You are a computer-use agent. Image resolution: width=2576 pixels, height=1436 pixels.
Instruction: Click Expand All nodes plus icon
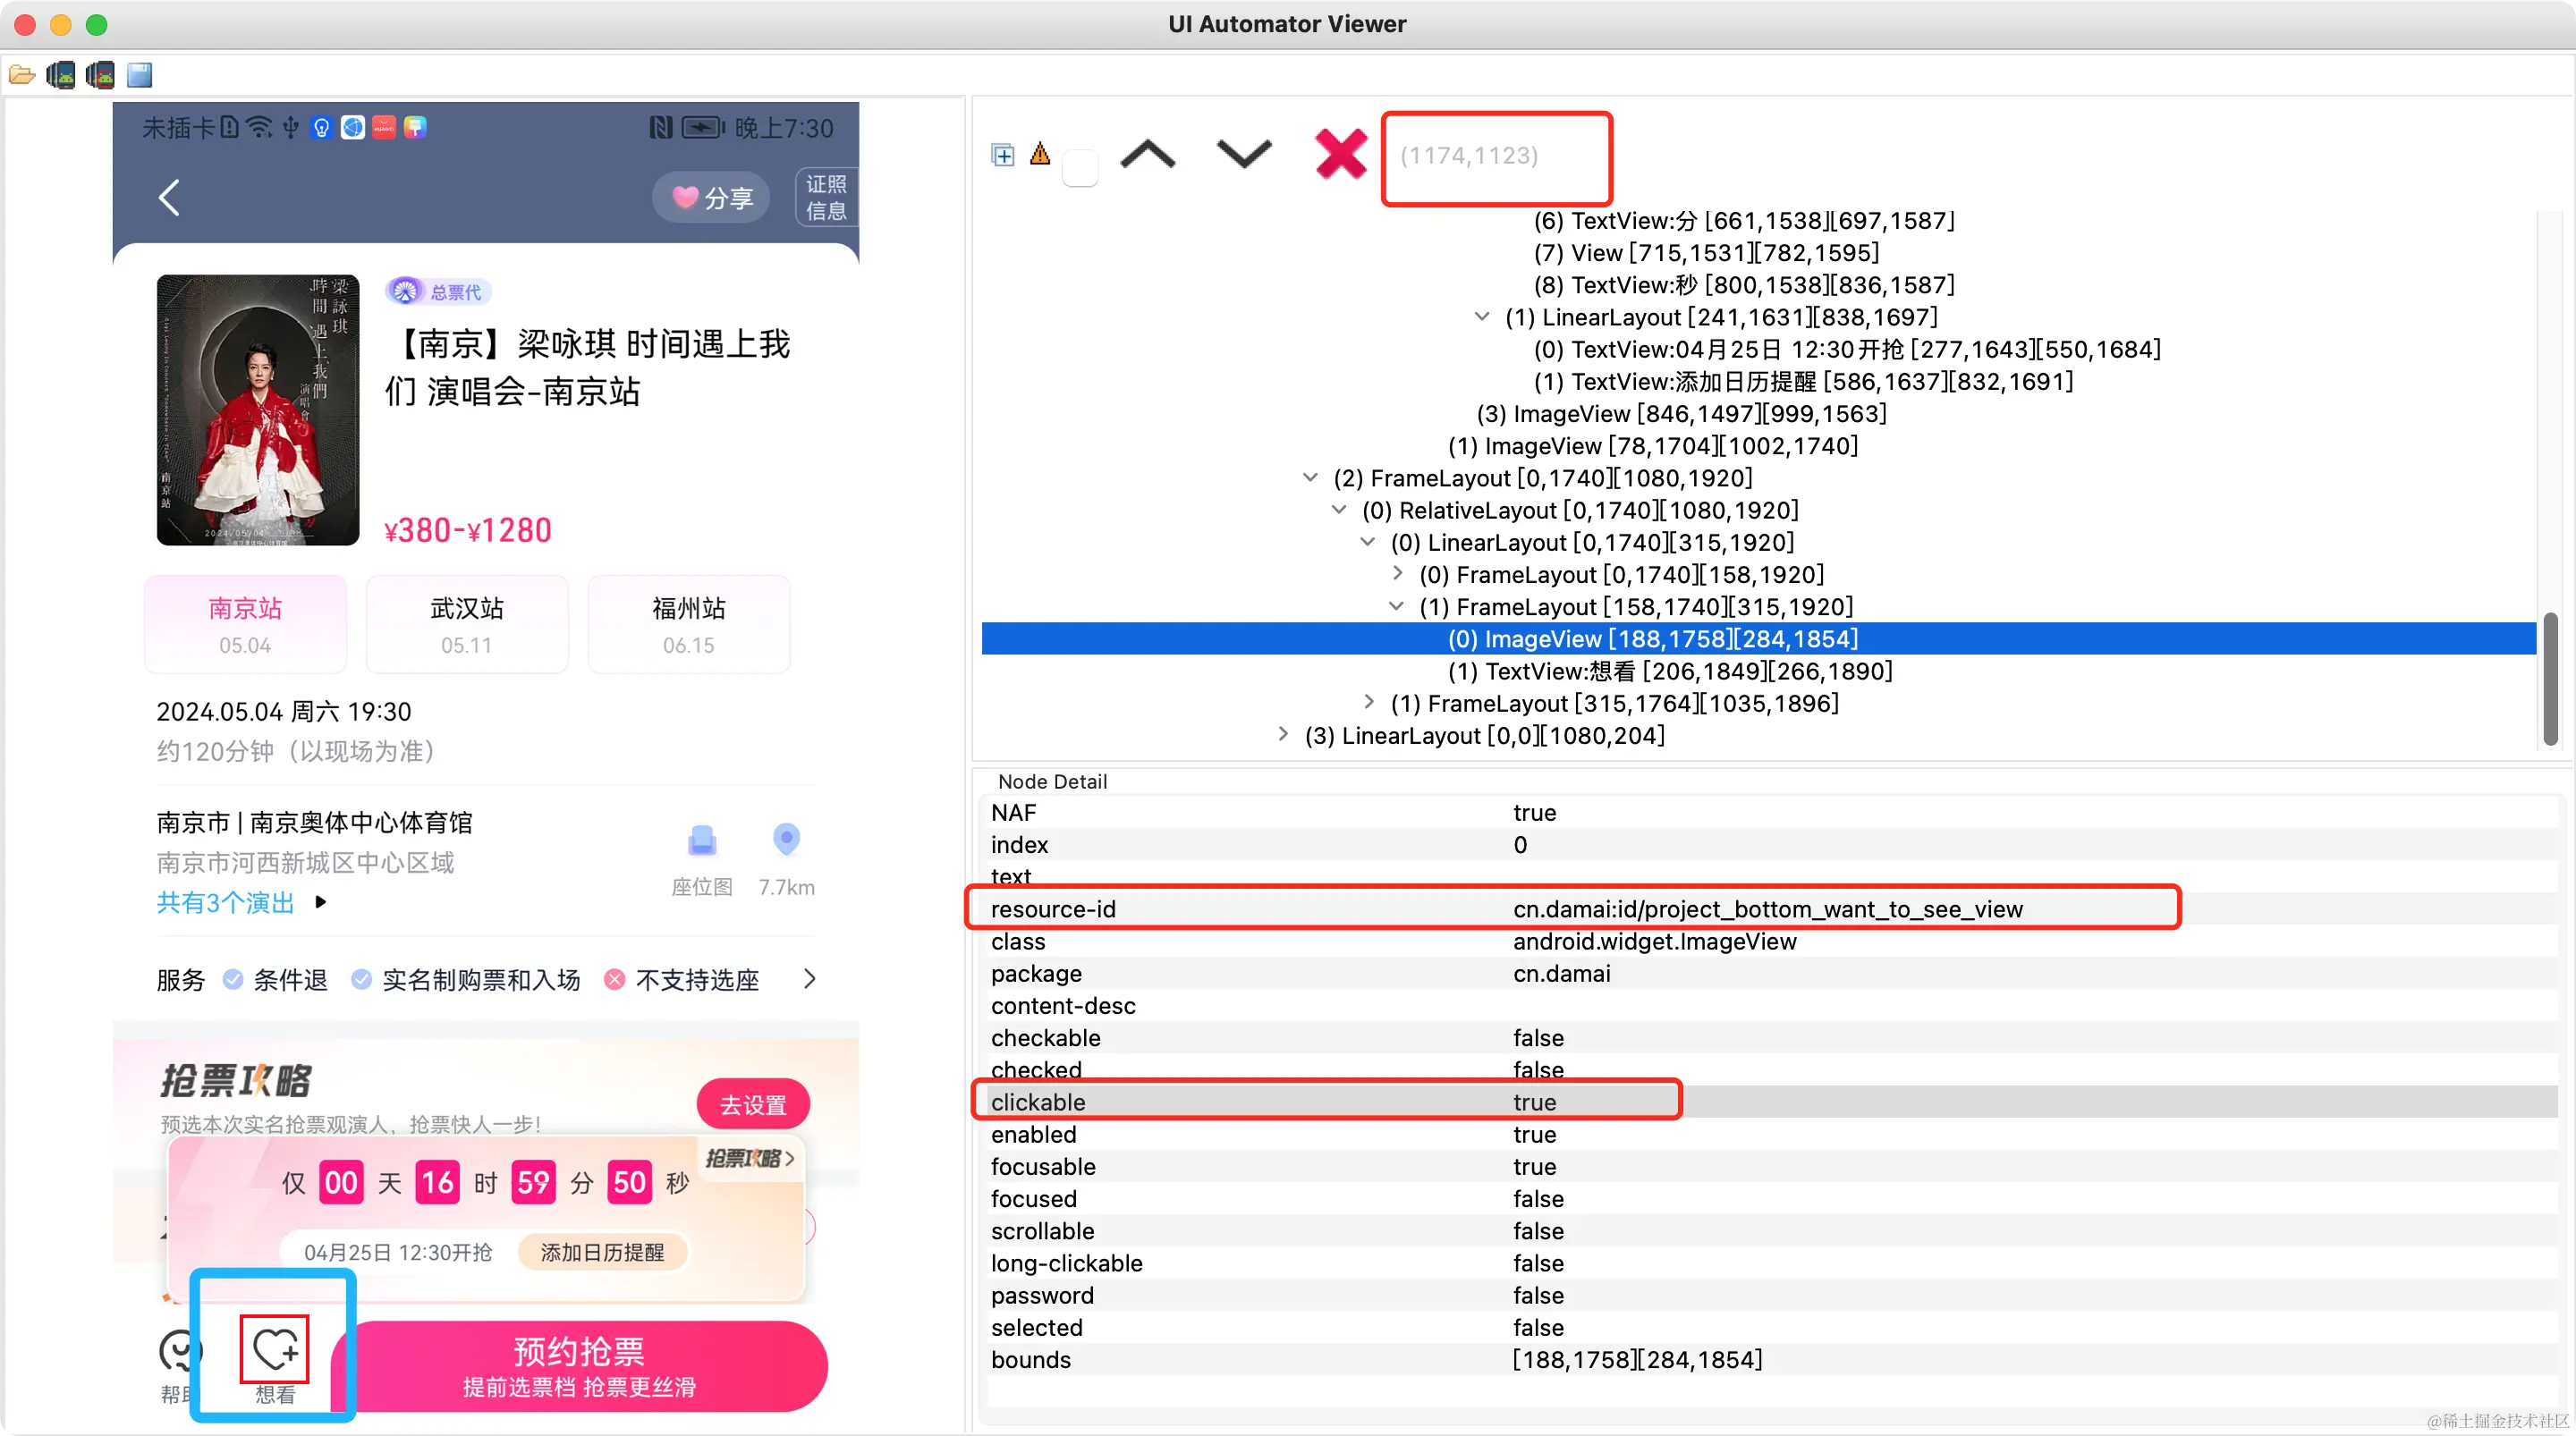(x=1002, y=155)
